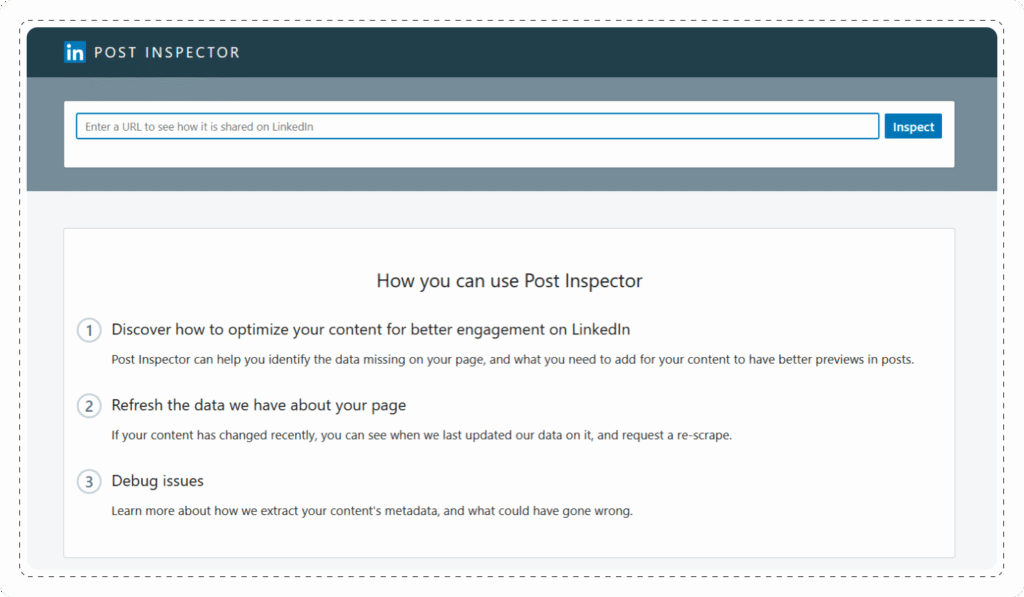Click the 'How you can use Post Inspector' heading
The height and width of the screenshot is (597, 1024).
pyautogui.click(x=510, y=281)
